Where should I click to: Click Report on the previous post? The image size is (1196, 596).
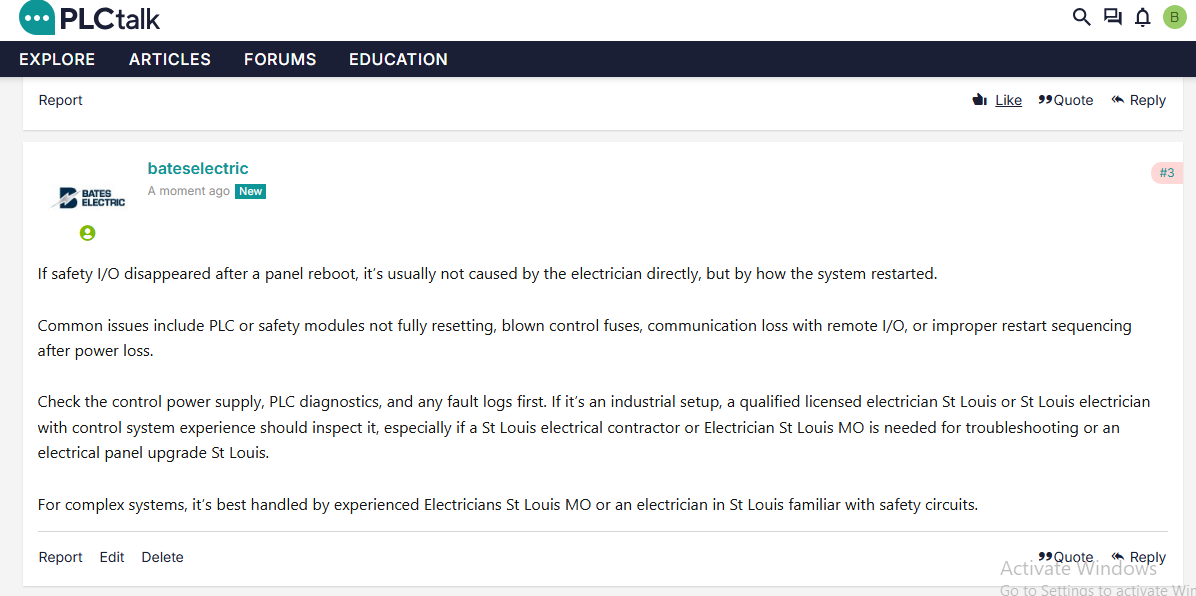[x=60, y=100]
